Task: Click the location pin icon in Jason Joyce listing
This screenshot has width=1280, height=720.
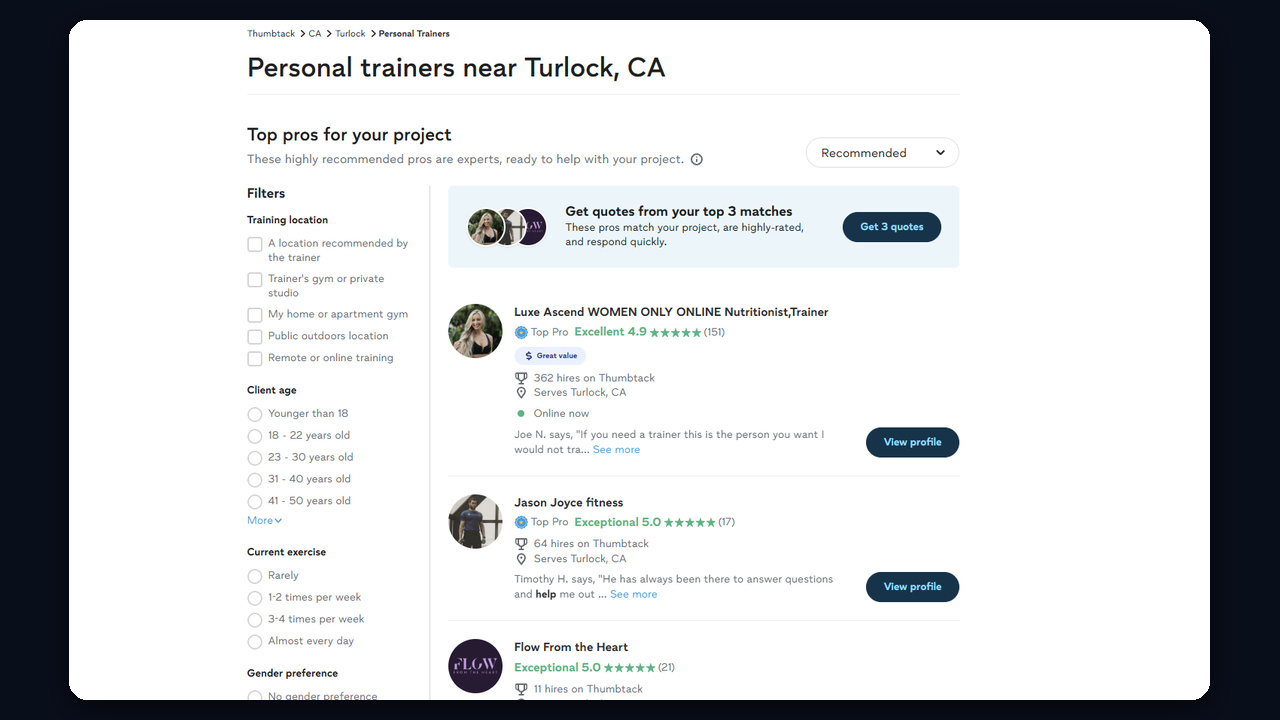Action: (521, 559)
